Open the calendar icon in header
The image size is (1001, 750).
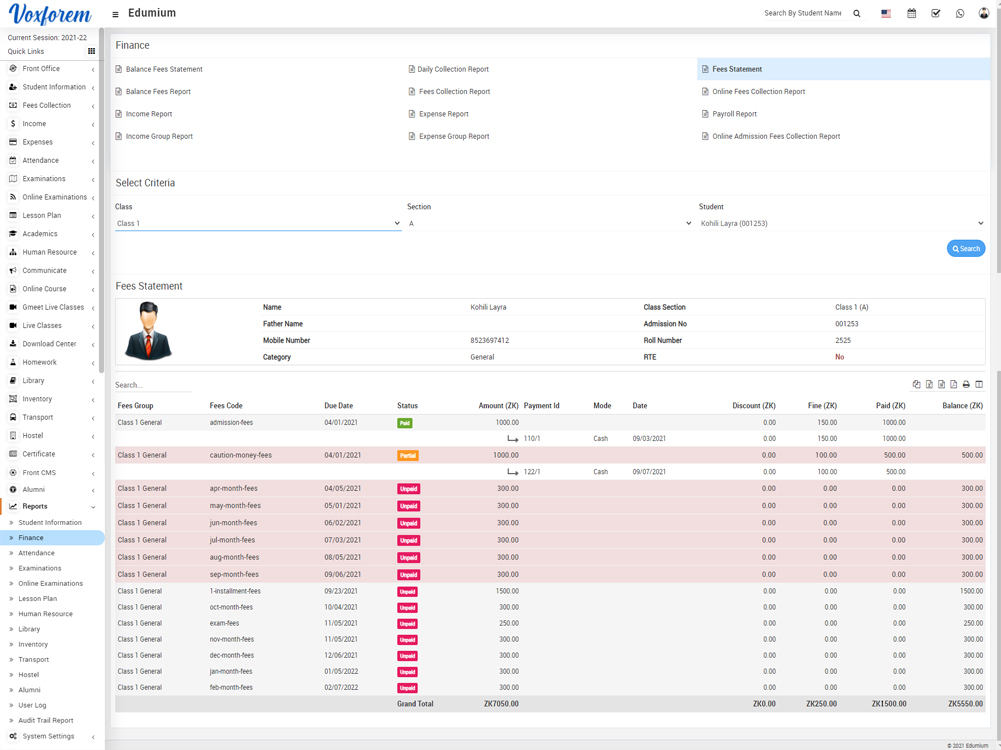[x=911, y=14]
